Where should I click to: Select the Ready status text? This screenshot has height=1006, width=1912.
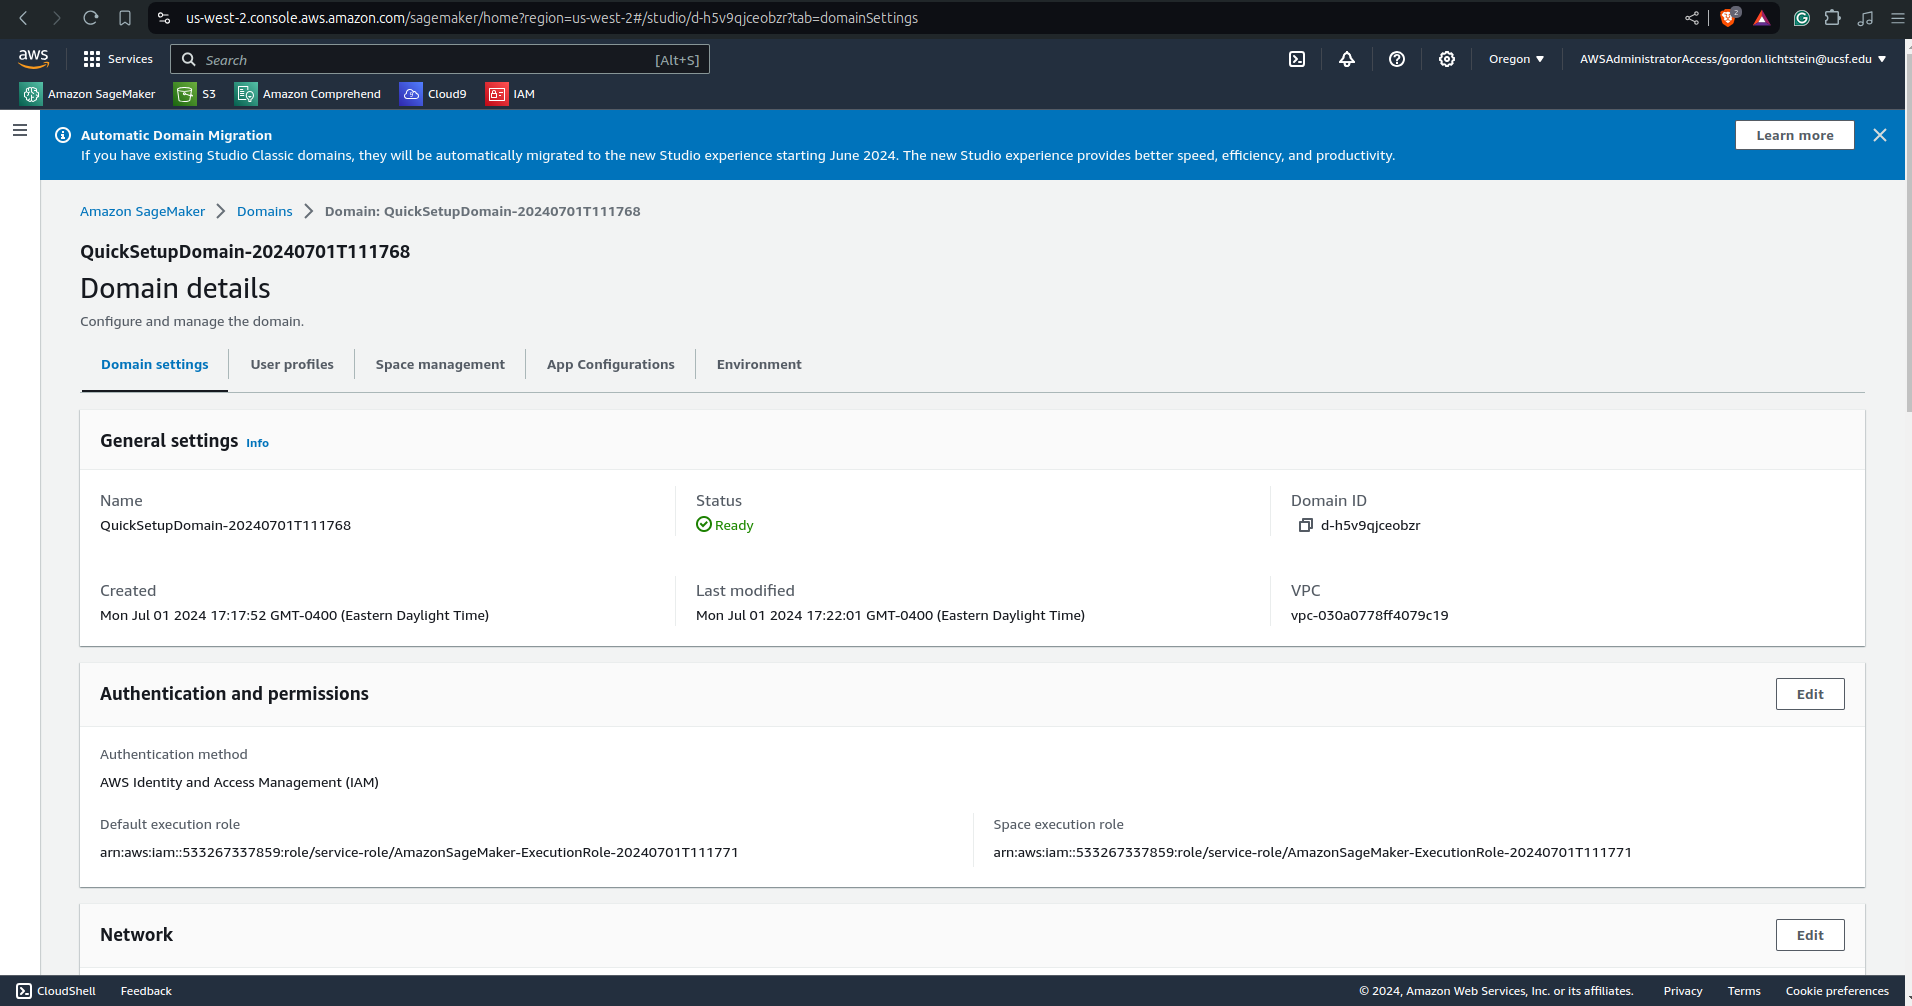coord(734,525)
